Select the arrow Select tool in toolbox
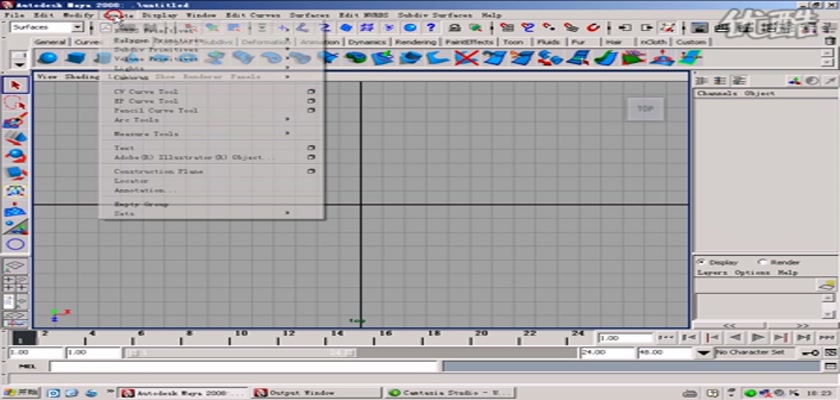840x400 pixels. pyautogui.click(x=15, y=86)
